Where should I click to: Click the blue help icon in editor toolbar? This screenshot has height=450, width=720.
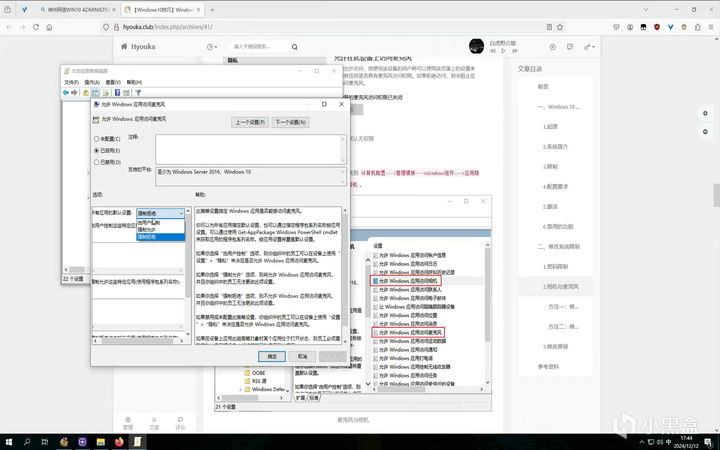tap(115, 93)
